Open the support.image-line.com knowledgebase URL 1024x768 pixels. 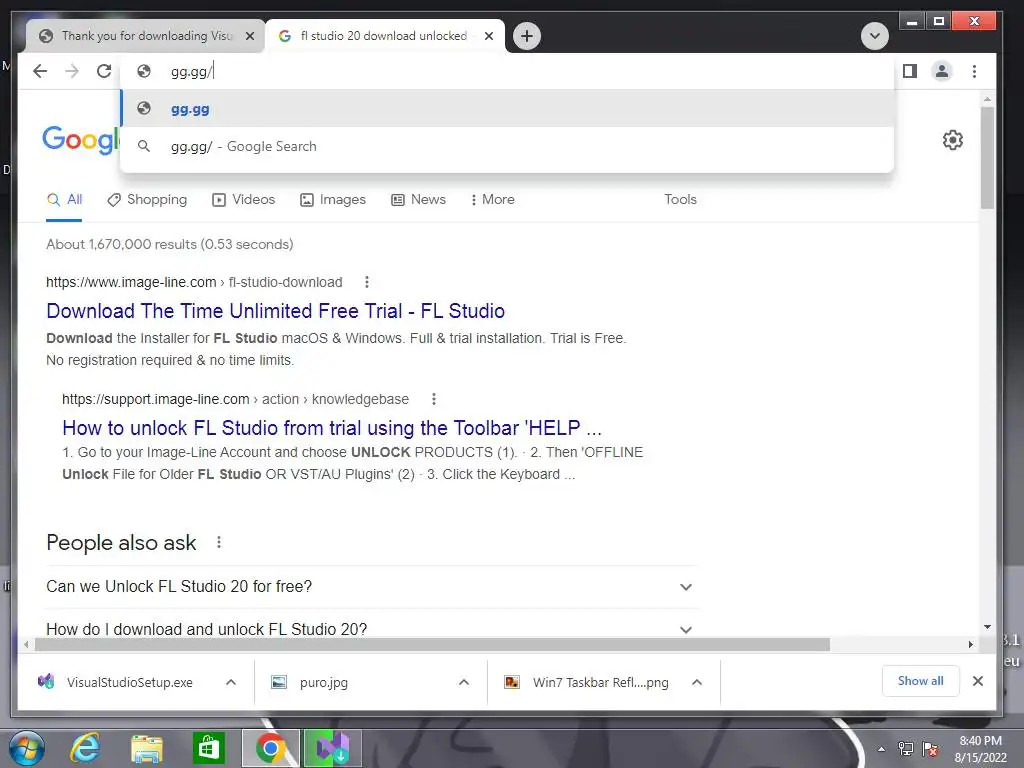pos(235,399)
